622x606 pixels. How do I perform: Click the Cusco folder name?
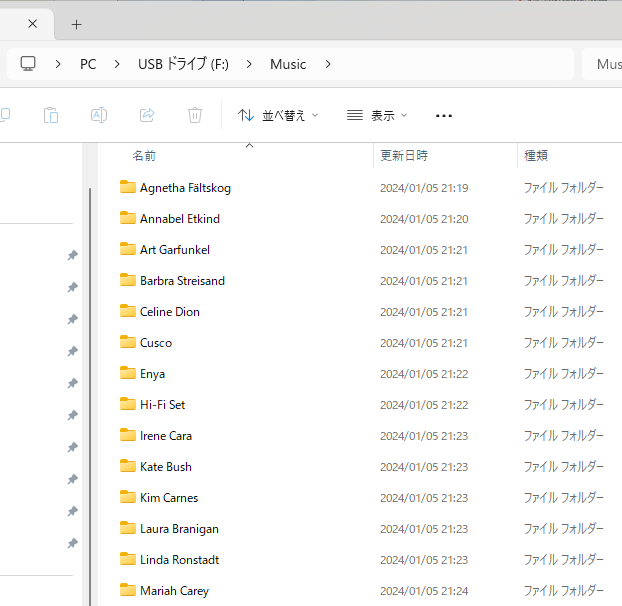click(156, 343)
